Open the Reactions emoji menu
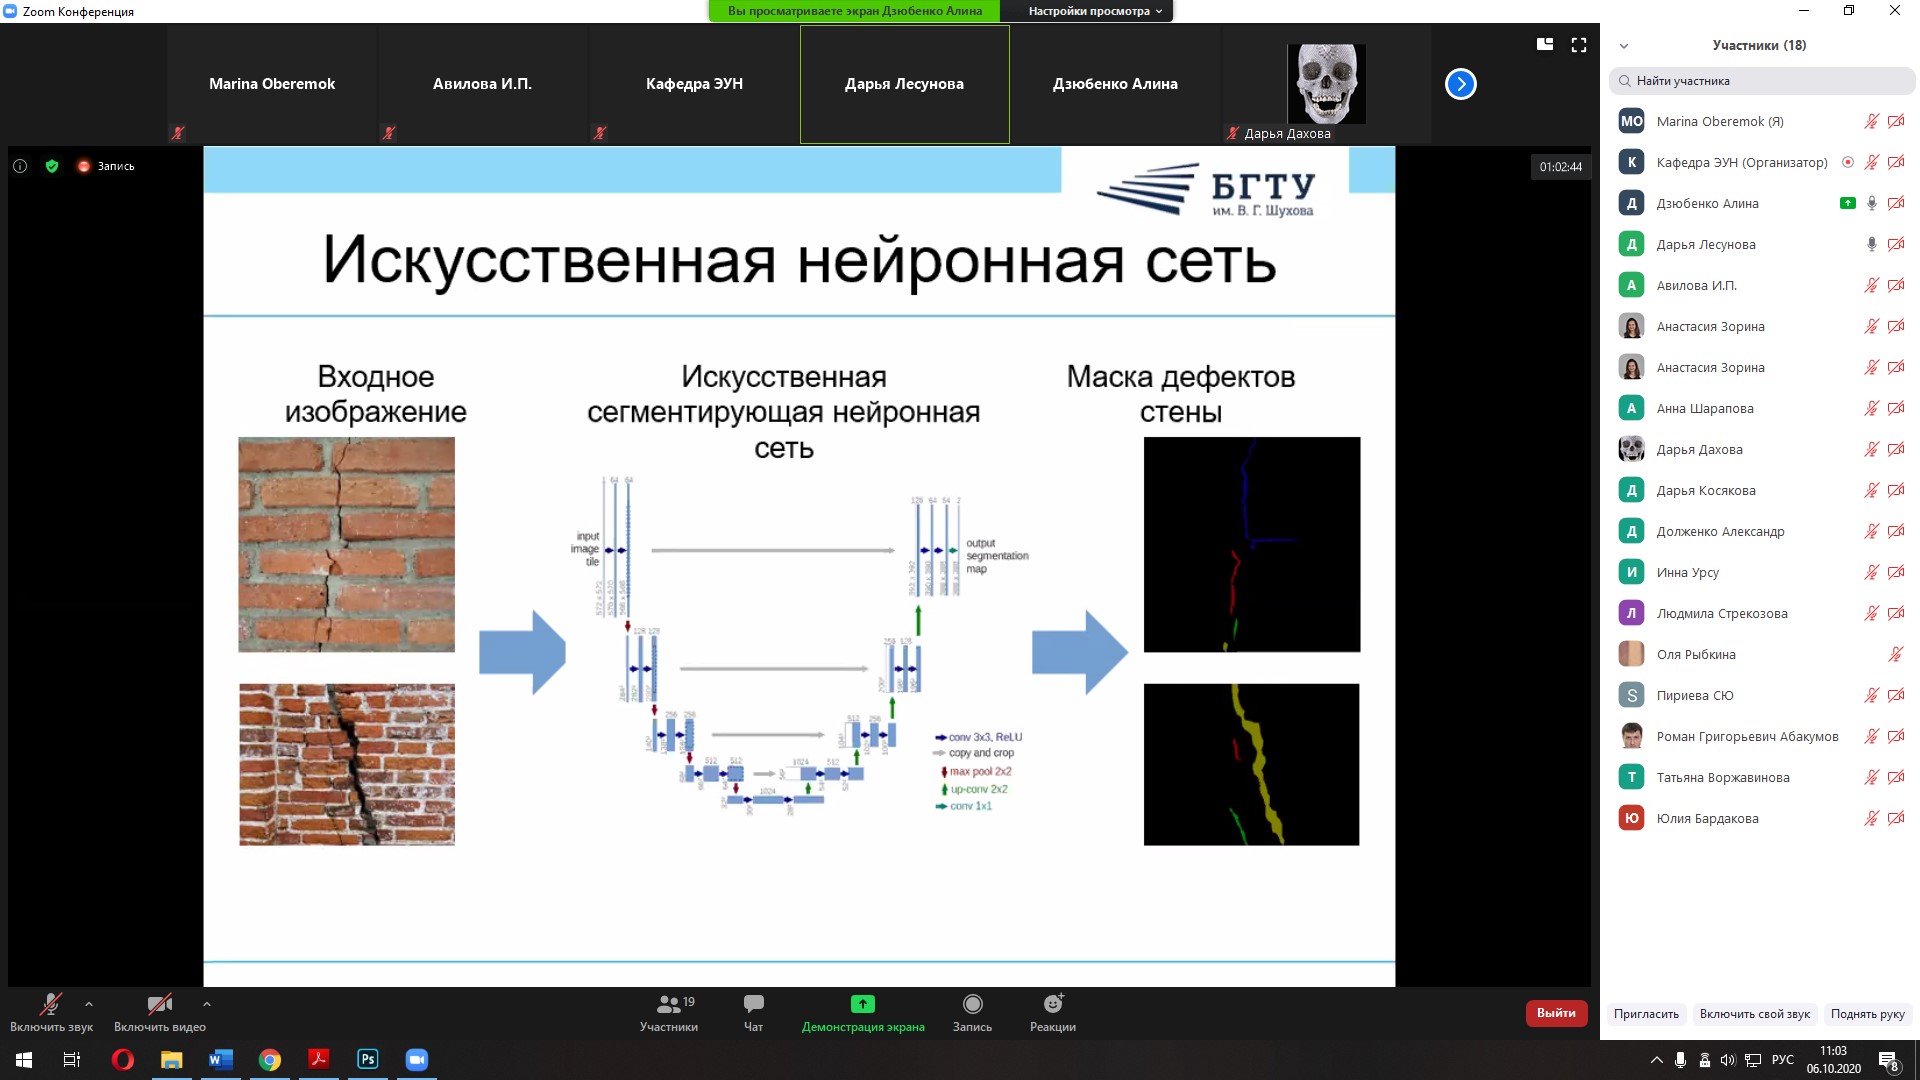 coord(1053,1012)
